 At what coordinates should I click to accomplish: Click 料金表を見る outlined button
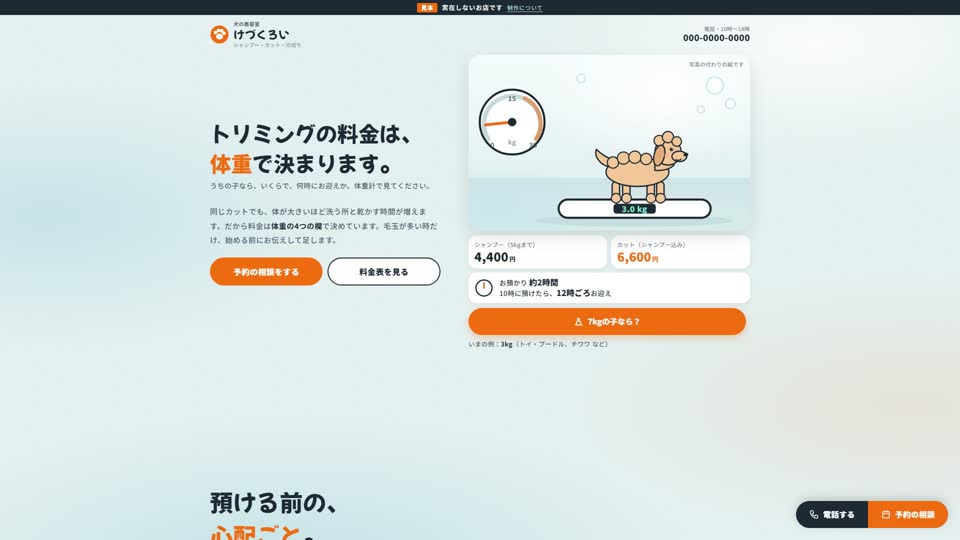coord(384,271)
